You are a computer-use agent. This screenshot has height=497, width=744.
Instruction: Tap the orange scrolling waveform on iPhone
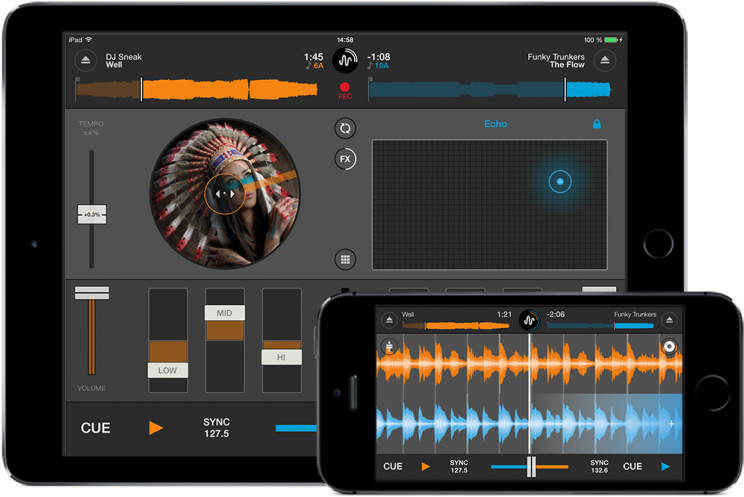(529, 363)
